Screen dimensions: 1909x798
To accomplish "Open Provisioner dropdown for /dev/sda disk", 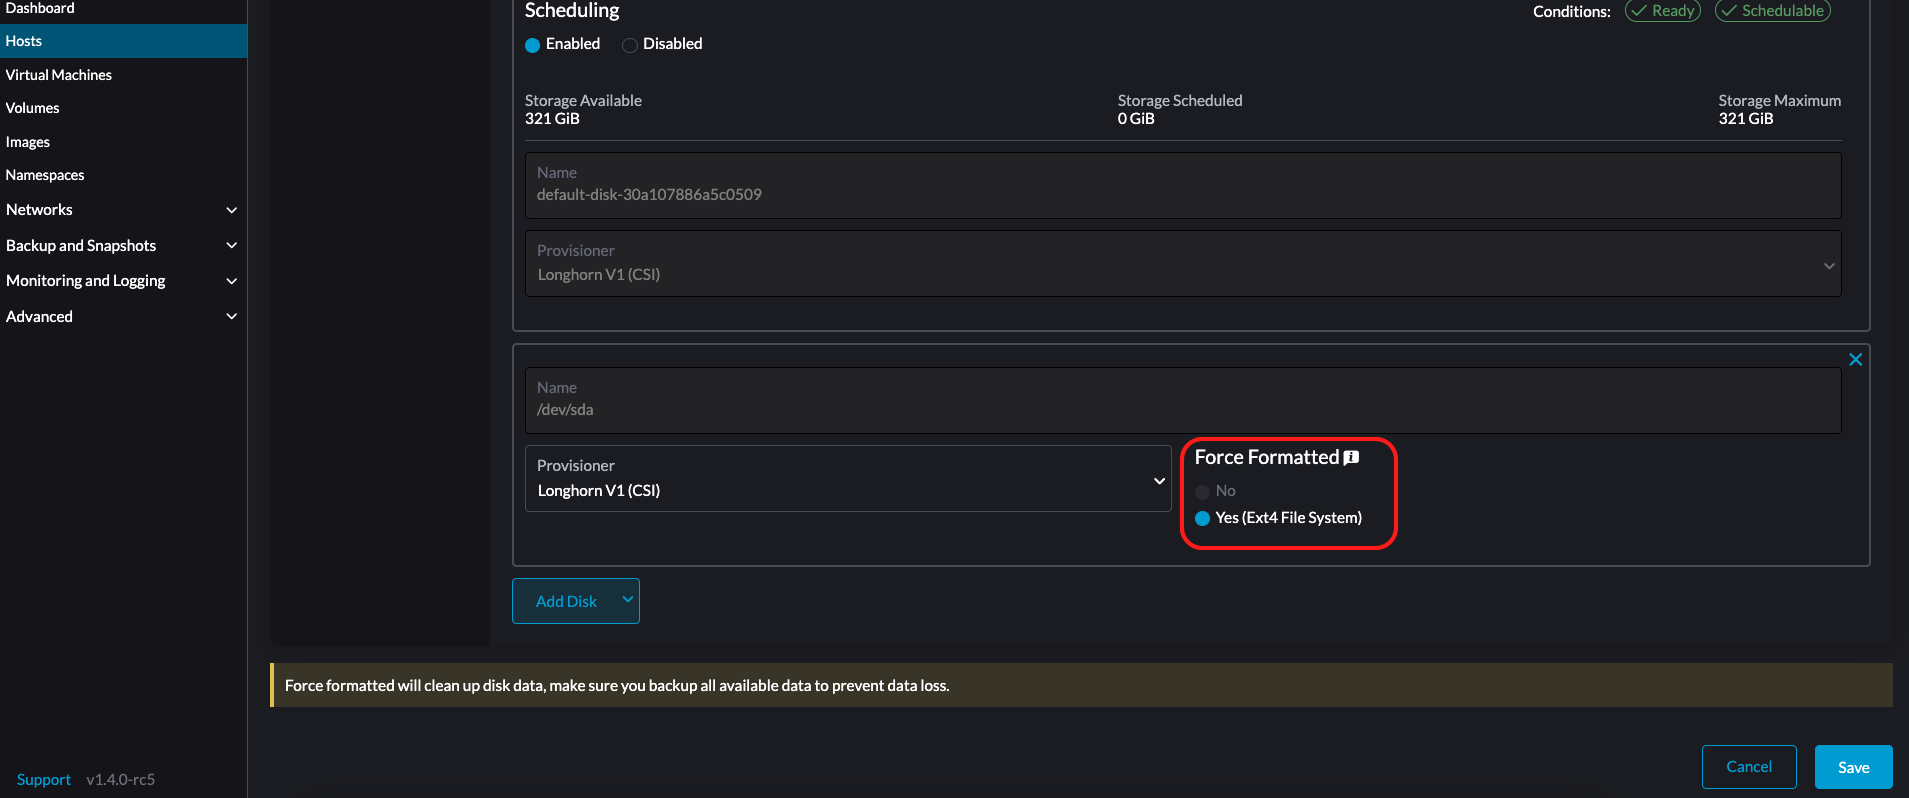I will [847, 479].
